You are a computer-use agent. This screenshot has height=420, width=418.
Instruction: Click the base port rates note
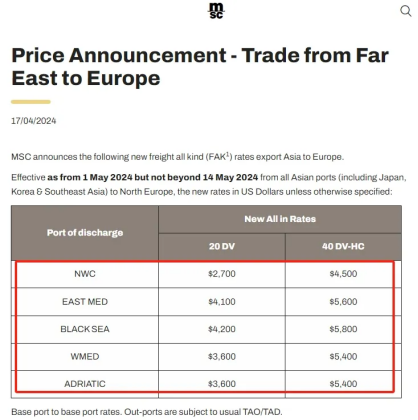pyautogui.click(x=147, y=412)
